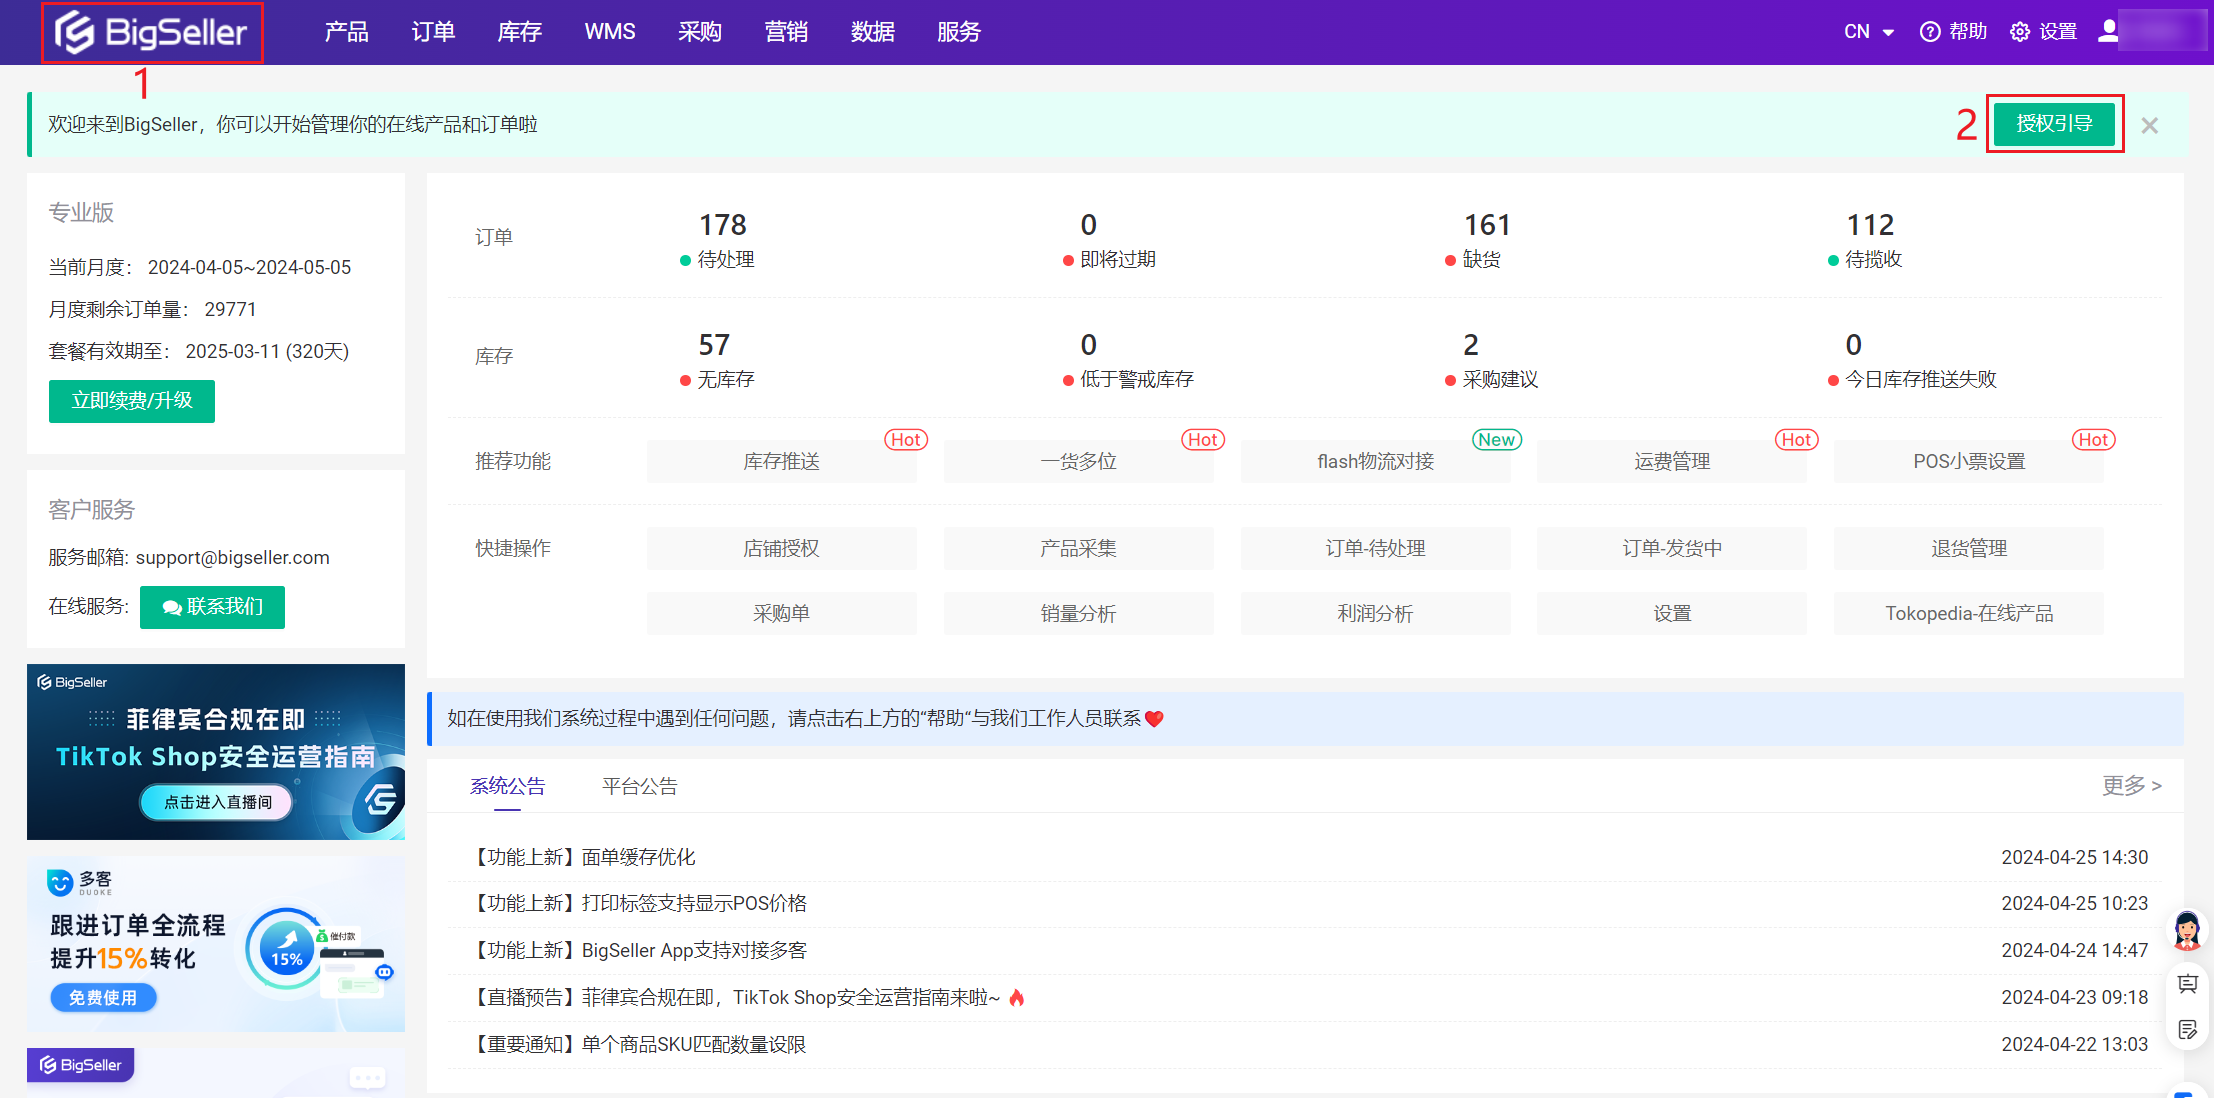Screen dimensions: 2214x1098
Task: Open the 打印标签支持显示POS价格 announcement
Action: 640,903
